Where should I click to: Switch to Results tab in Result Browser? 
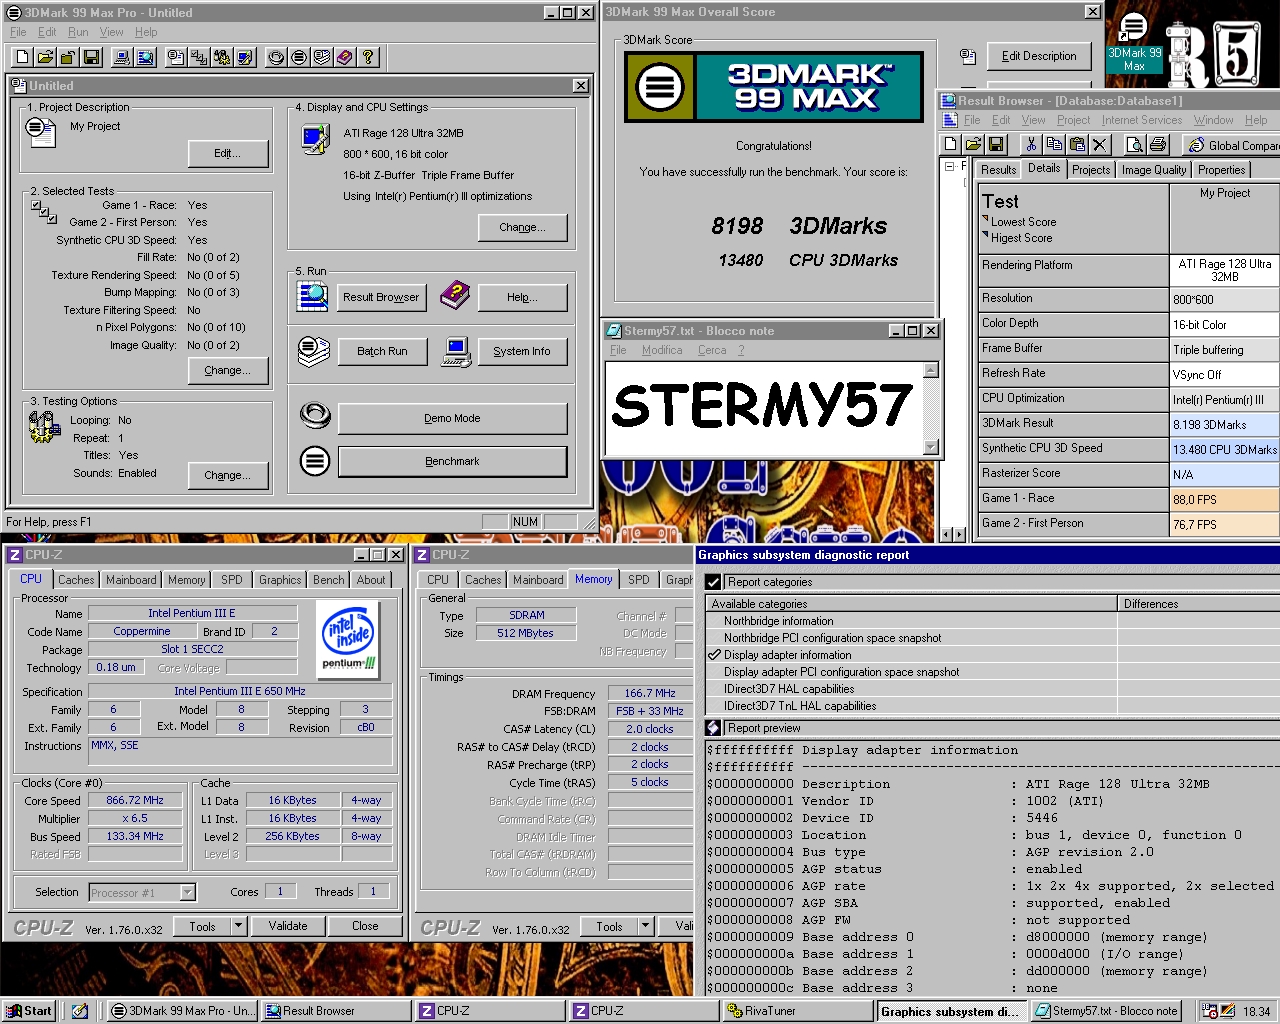(x=998, y=170)
